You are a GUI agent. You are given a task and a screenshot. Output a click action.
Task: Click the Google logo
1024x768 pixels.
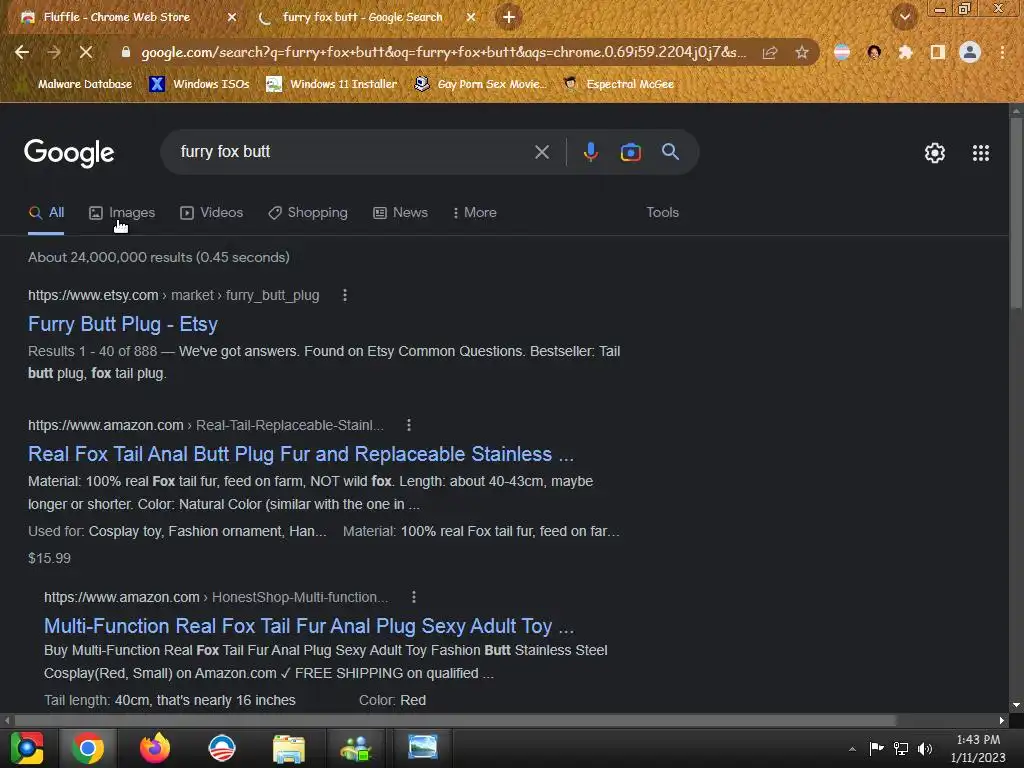(69, 153)
